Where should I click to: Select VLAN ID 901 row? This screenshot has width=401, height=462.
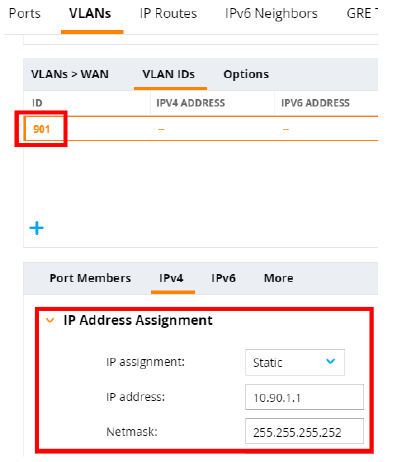201,129
